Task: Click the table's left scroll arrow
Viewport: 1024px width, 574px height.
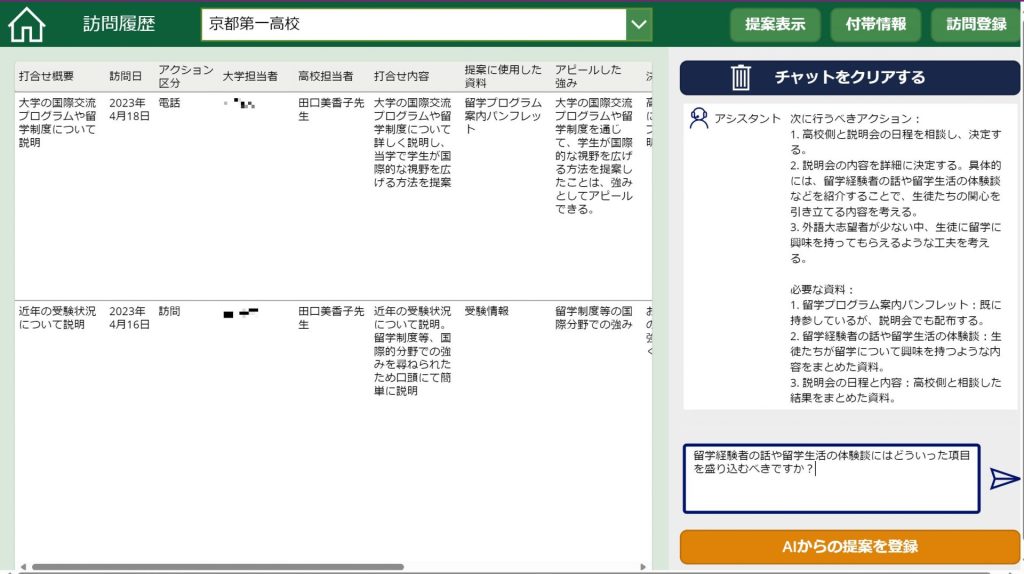Action: tap(21, 567)
